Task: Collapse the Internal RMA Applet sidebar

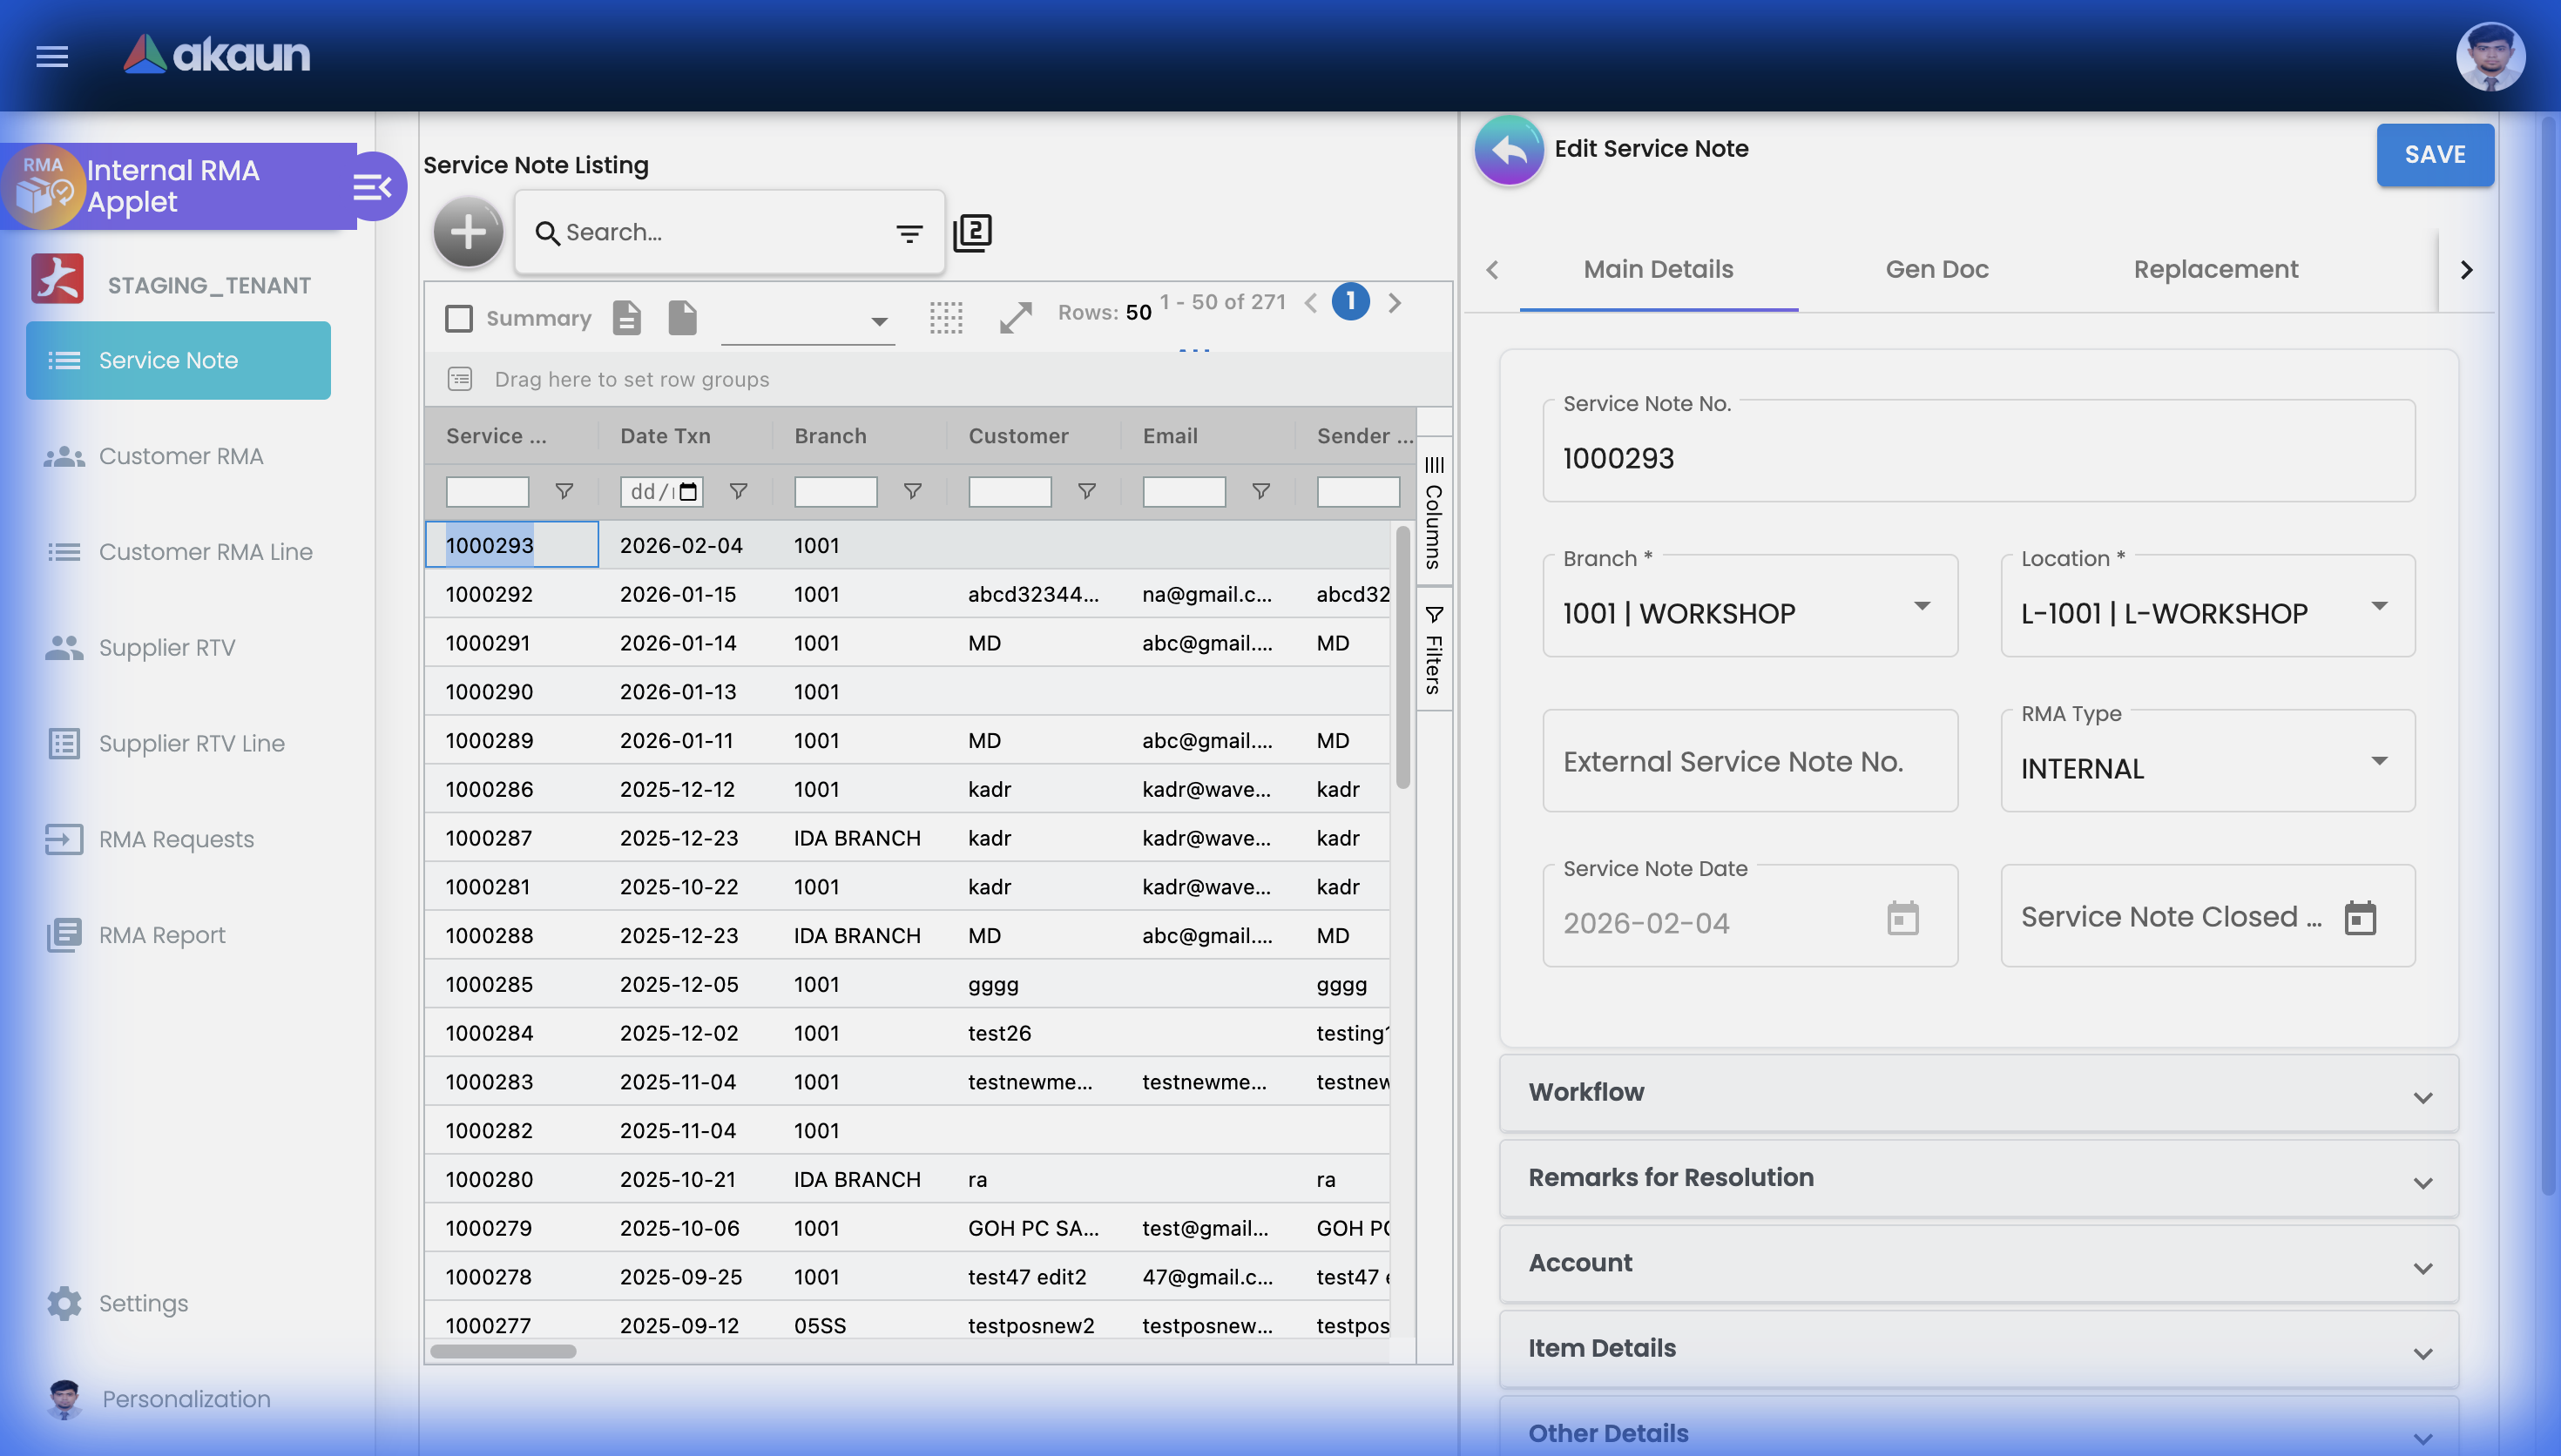Action: click(x=372, y=186)
